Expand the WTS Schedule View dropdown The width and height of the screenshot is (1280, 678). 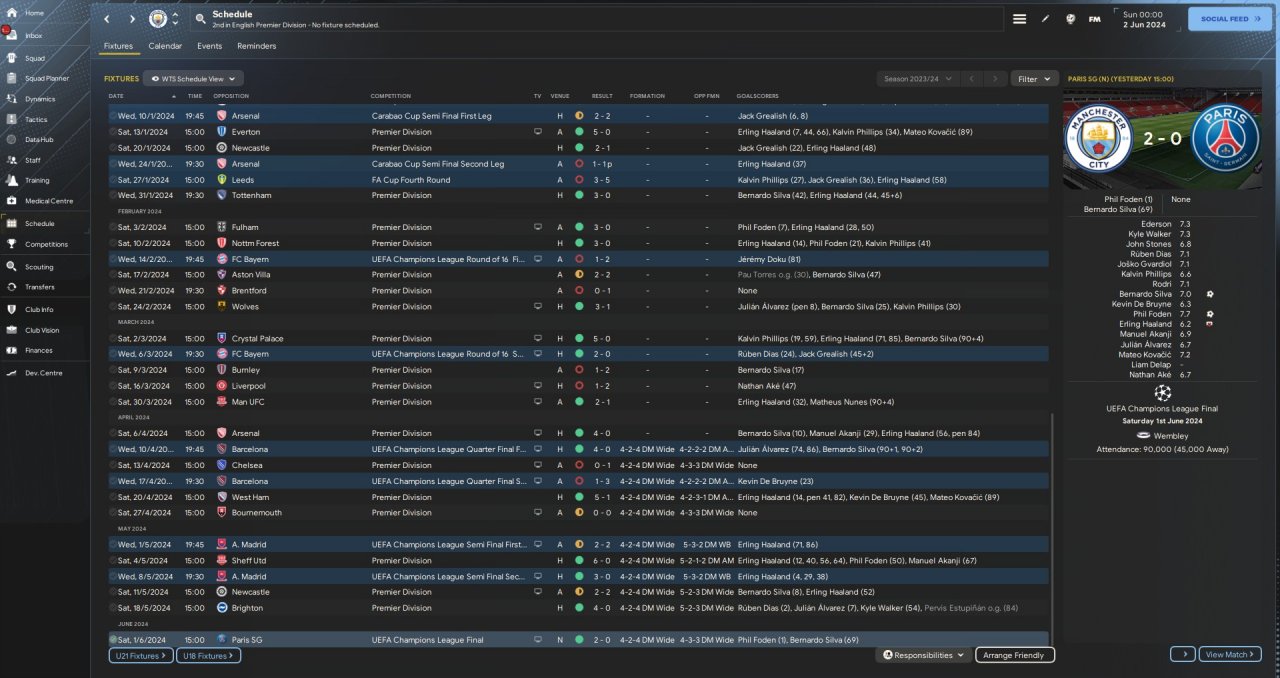point(193,78)
